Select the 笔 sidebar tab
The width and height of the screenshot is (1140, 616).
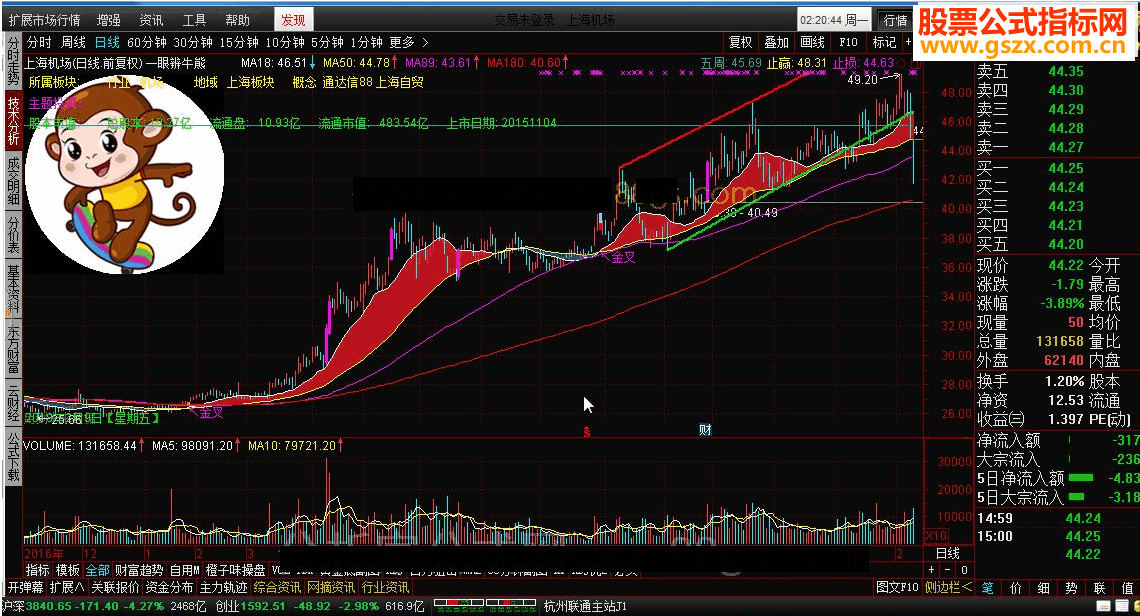tap(987, 588)
